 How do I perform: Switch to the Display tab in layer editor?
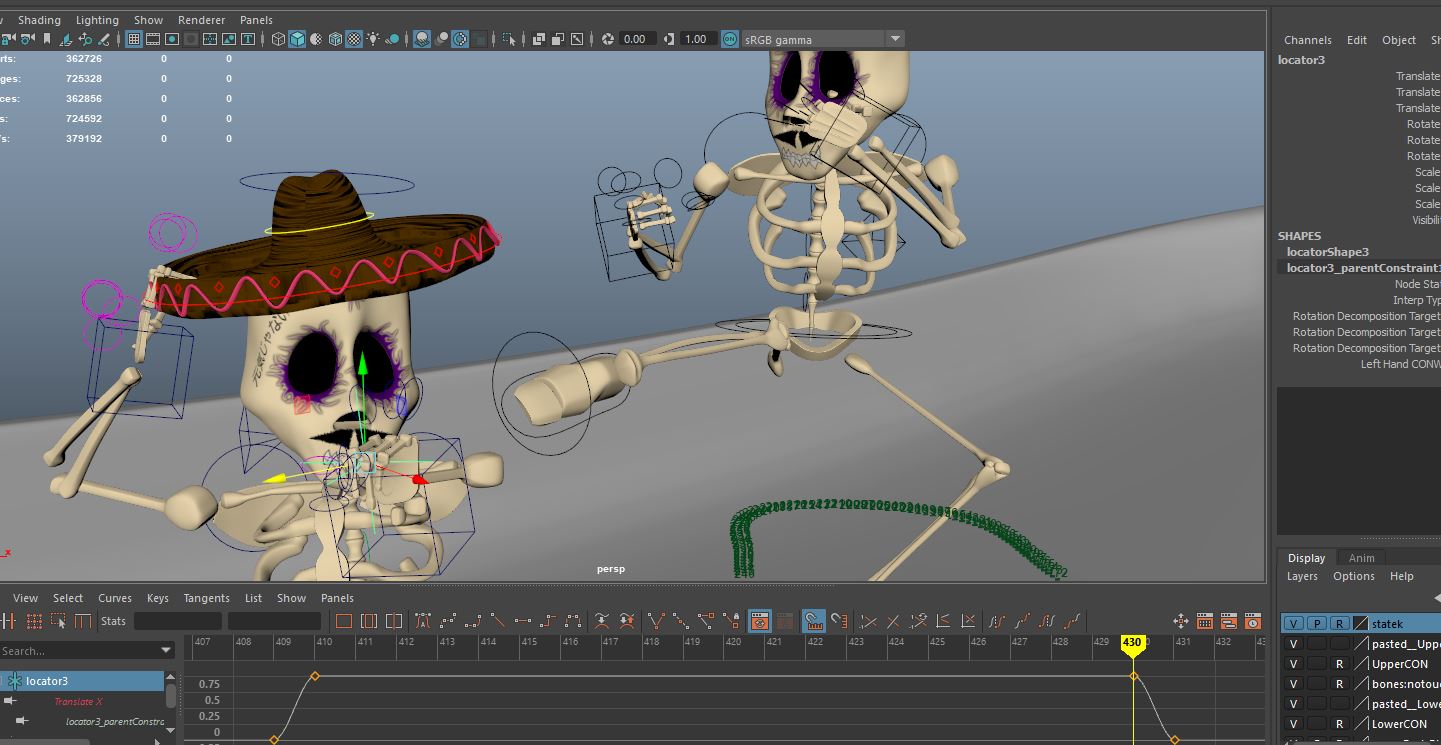(1306, 558)
